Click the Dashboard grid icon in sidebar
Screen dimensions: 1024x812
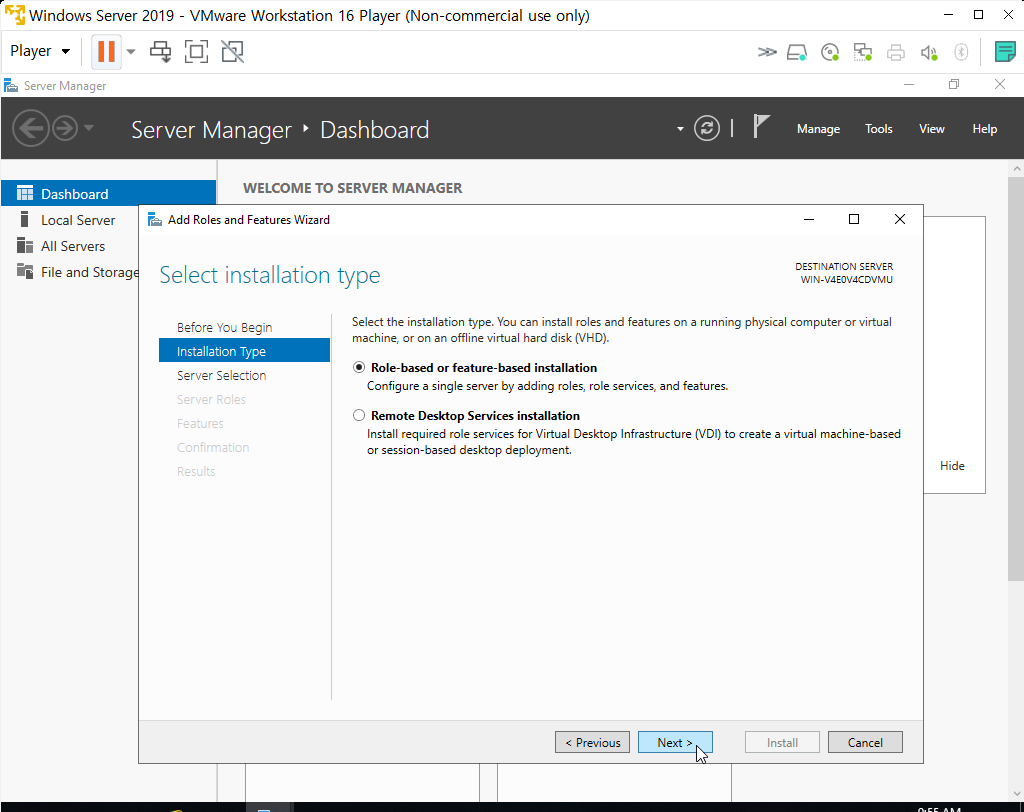click(x=25, y=193)
